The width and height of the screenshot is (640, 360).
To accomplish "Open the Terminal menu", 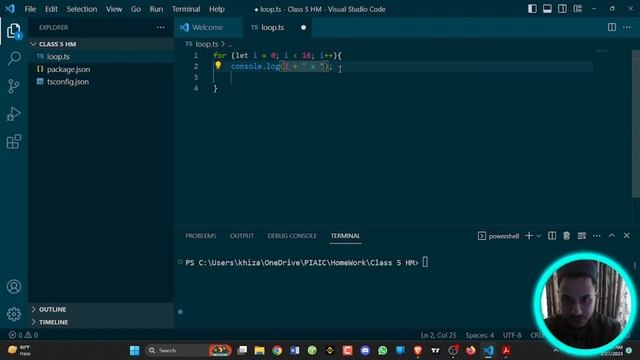I will pos(186,9).
